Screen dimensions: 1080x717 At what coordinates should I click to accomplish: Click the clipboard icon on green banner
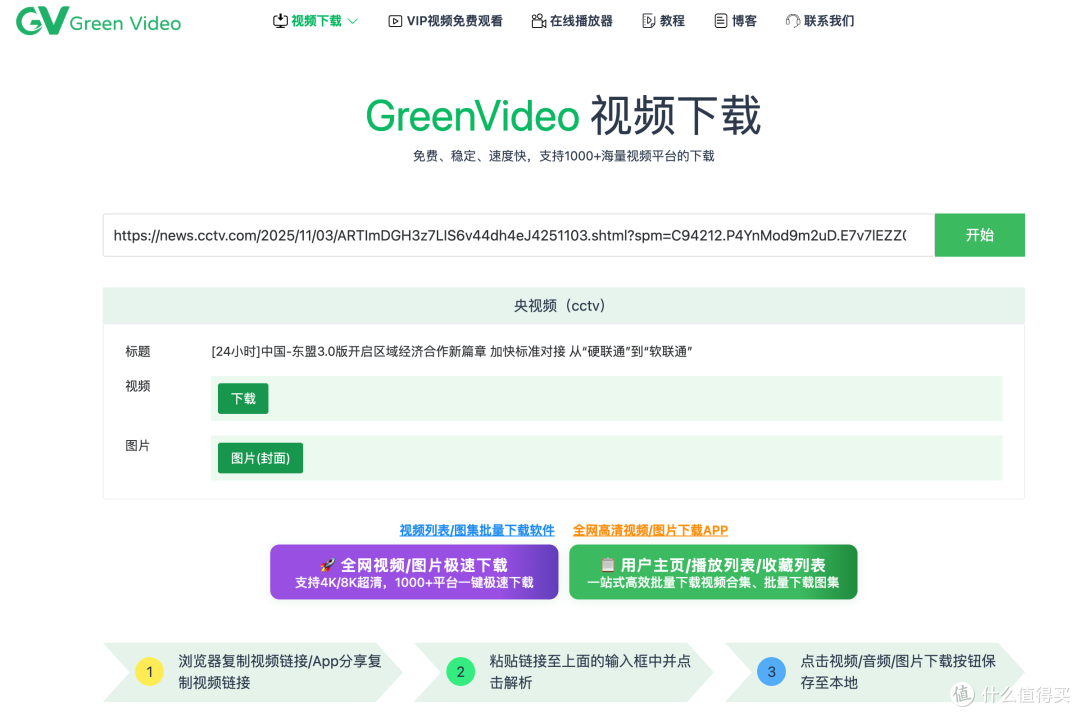coord(608,565)
